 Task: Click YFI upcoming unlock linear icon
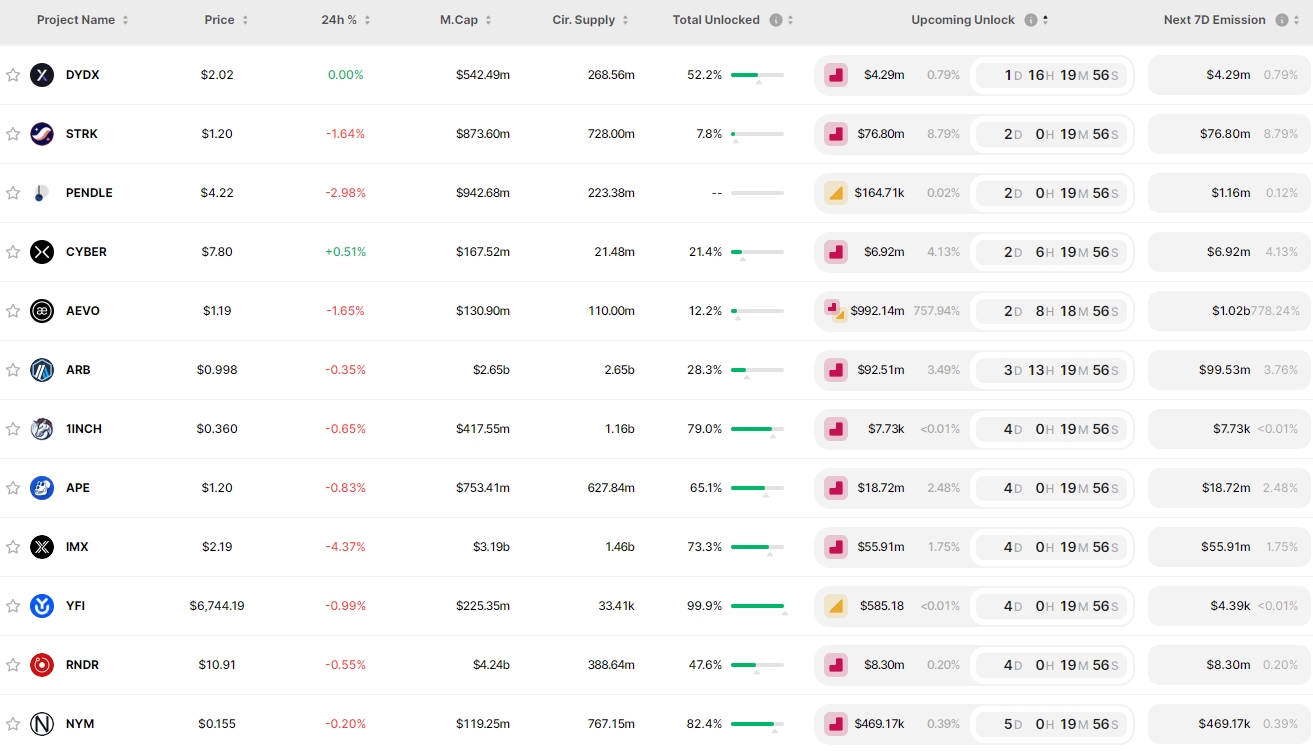(x=836, y=606)
